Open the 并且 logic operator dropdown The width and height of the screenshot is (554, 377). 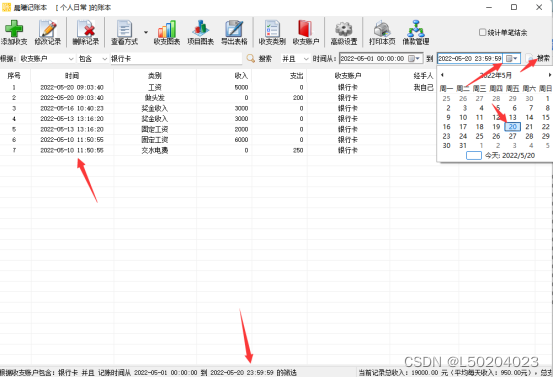click(x=295, y=59)
